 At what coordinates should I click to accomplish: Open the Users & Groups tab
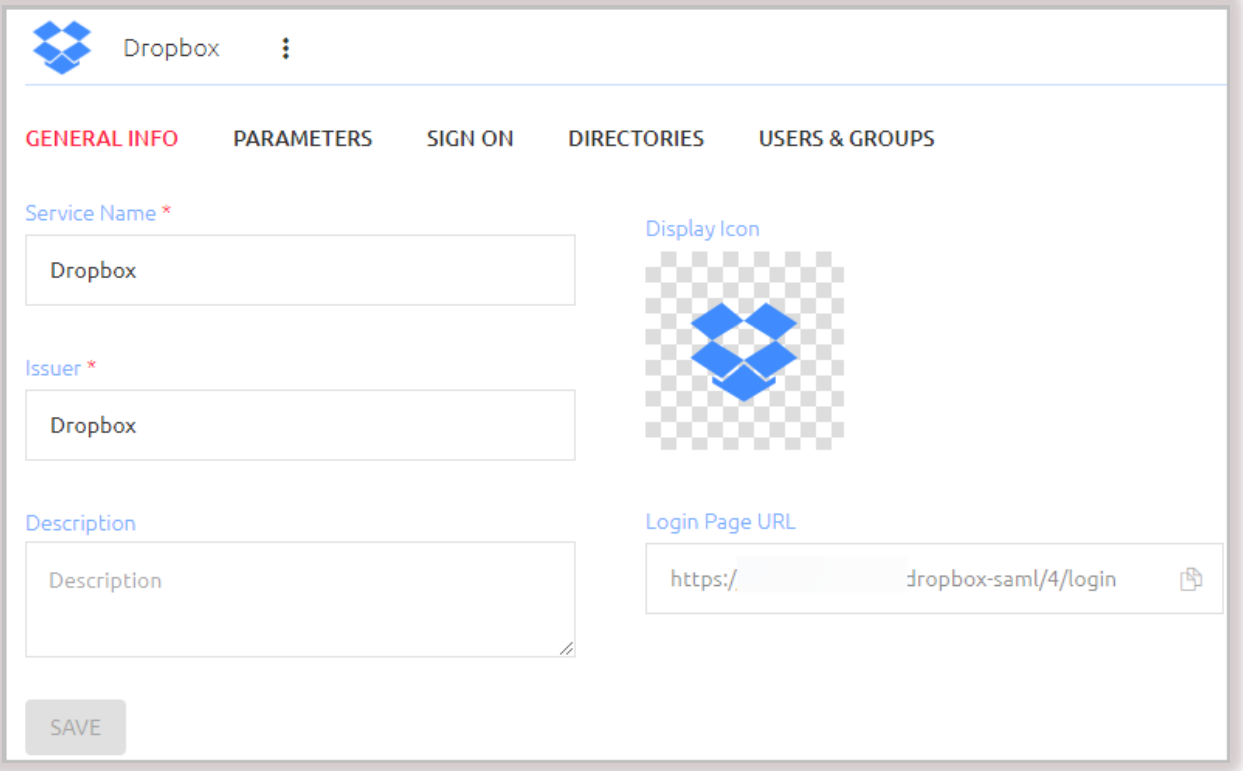[x=847, y=139]
